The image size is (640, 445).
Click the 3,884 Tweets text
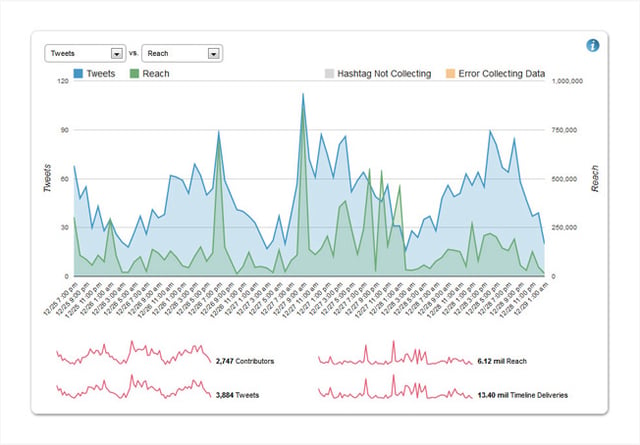(237, 395)
